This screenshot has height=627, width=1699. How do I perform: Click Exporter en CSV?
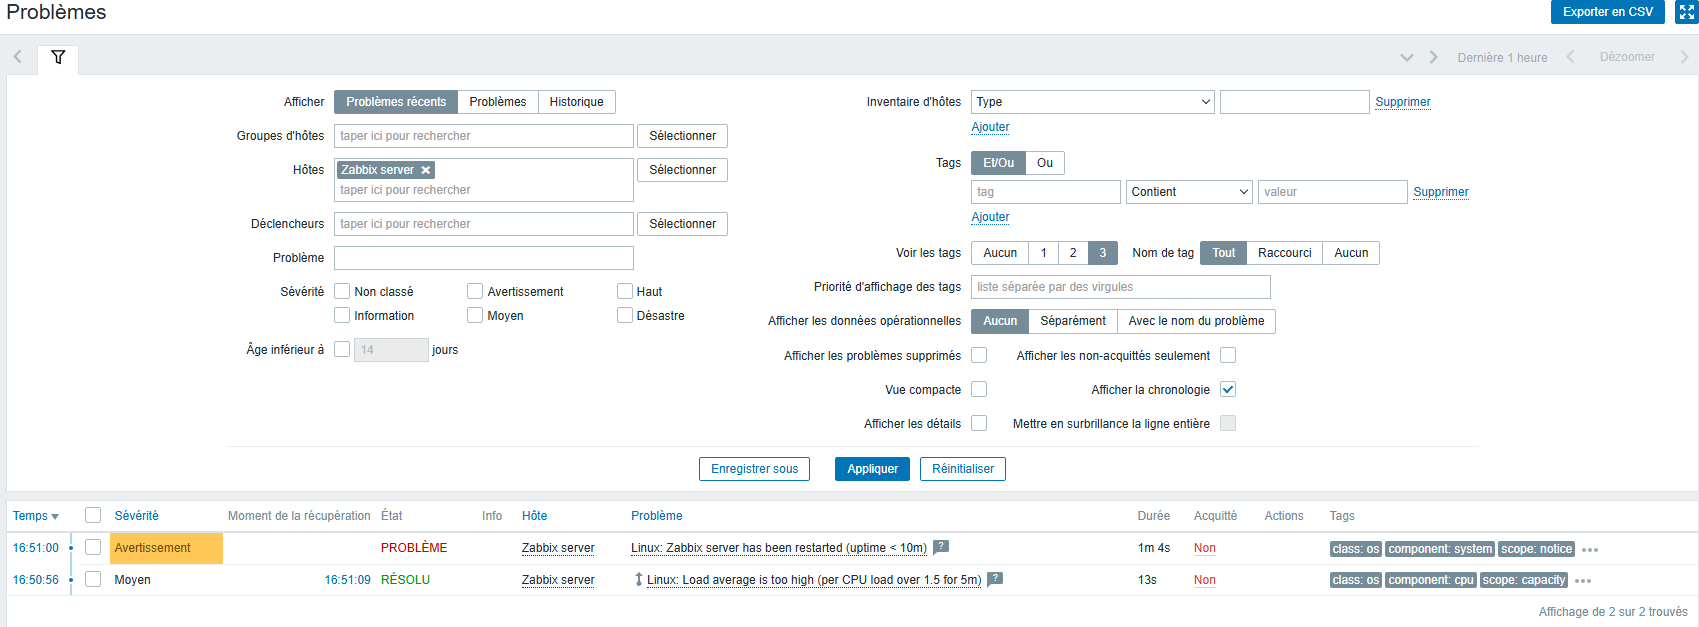point(1607,12)
